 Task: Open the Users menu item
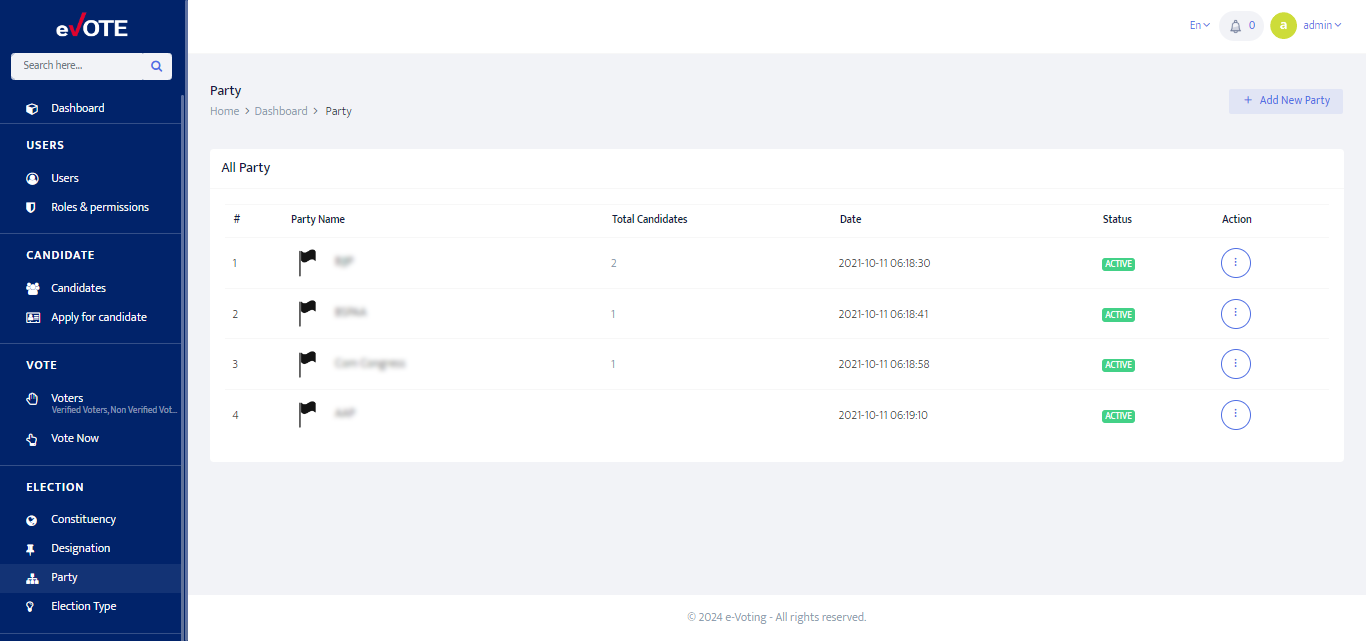(65, 178)
